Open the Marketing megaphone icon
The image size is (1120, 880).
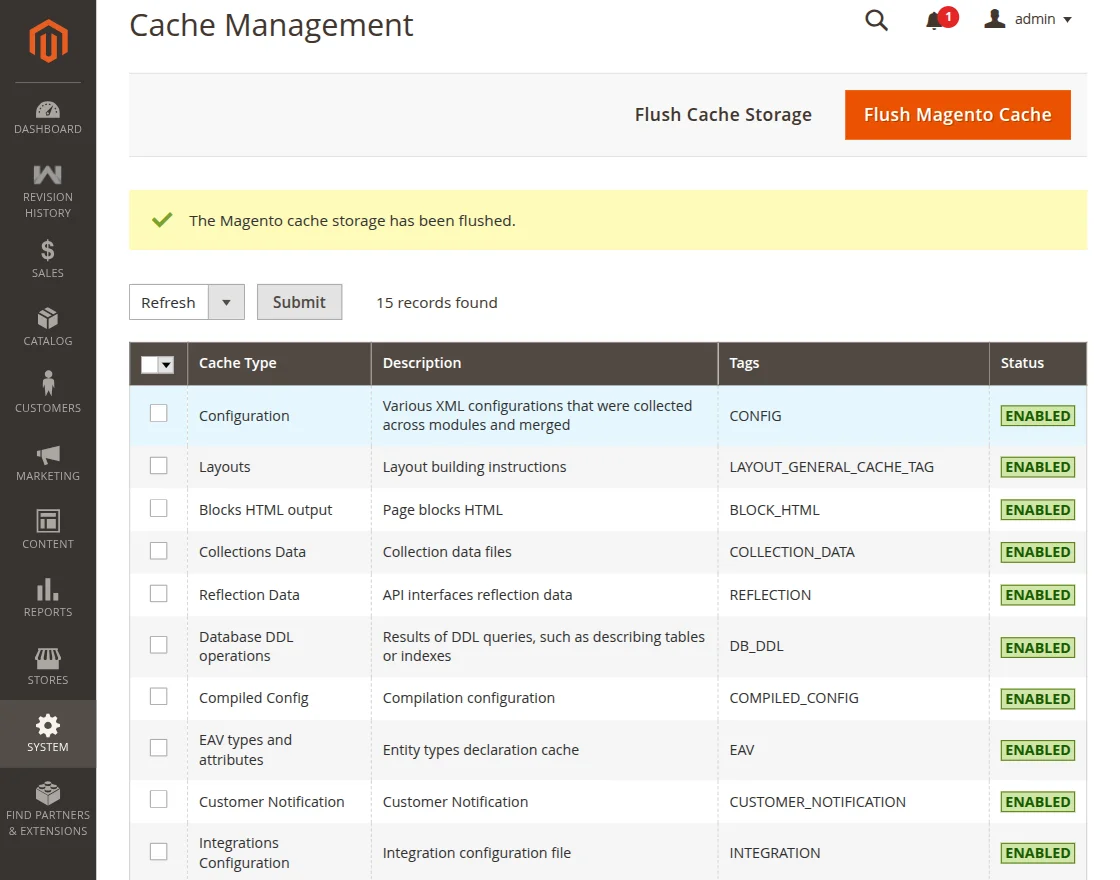(48, 454)
